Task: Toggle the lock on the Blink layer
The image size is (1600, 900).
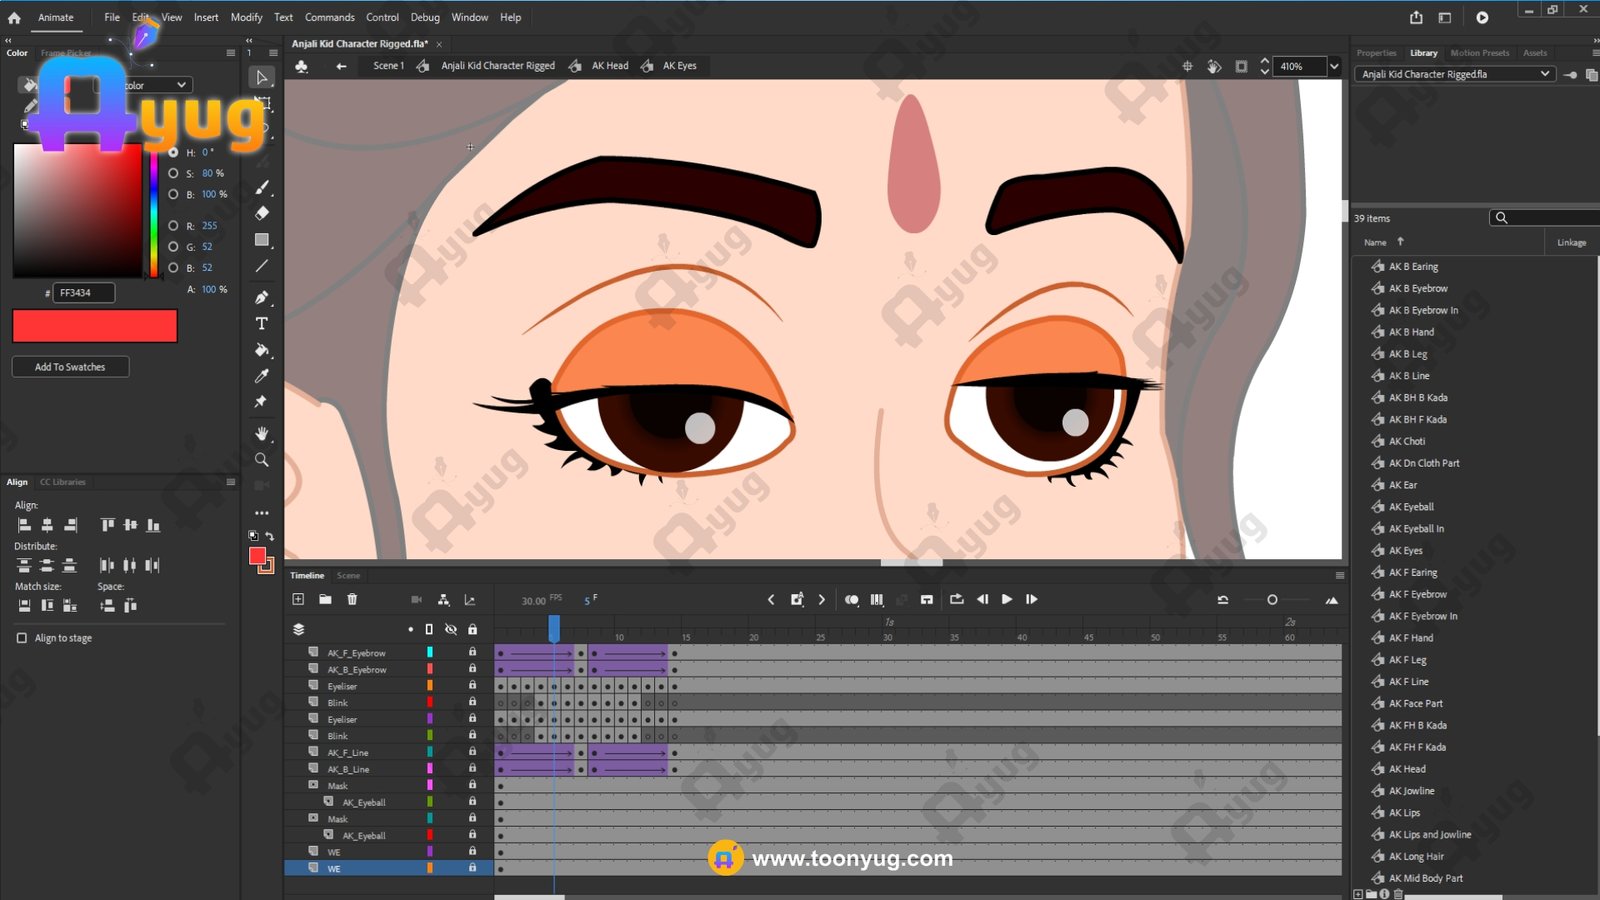Action: [x=472, y=702]
